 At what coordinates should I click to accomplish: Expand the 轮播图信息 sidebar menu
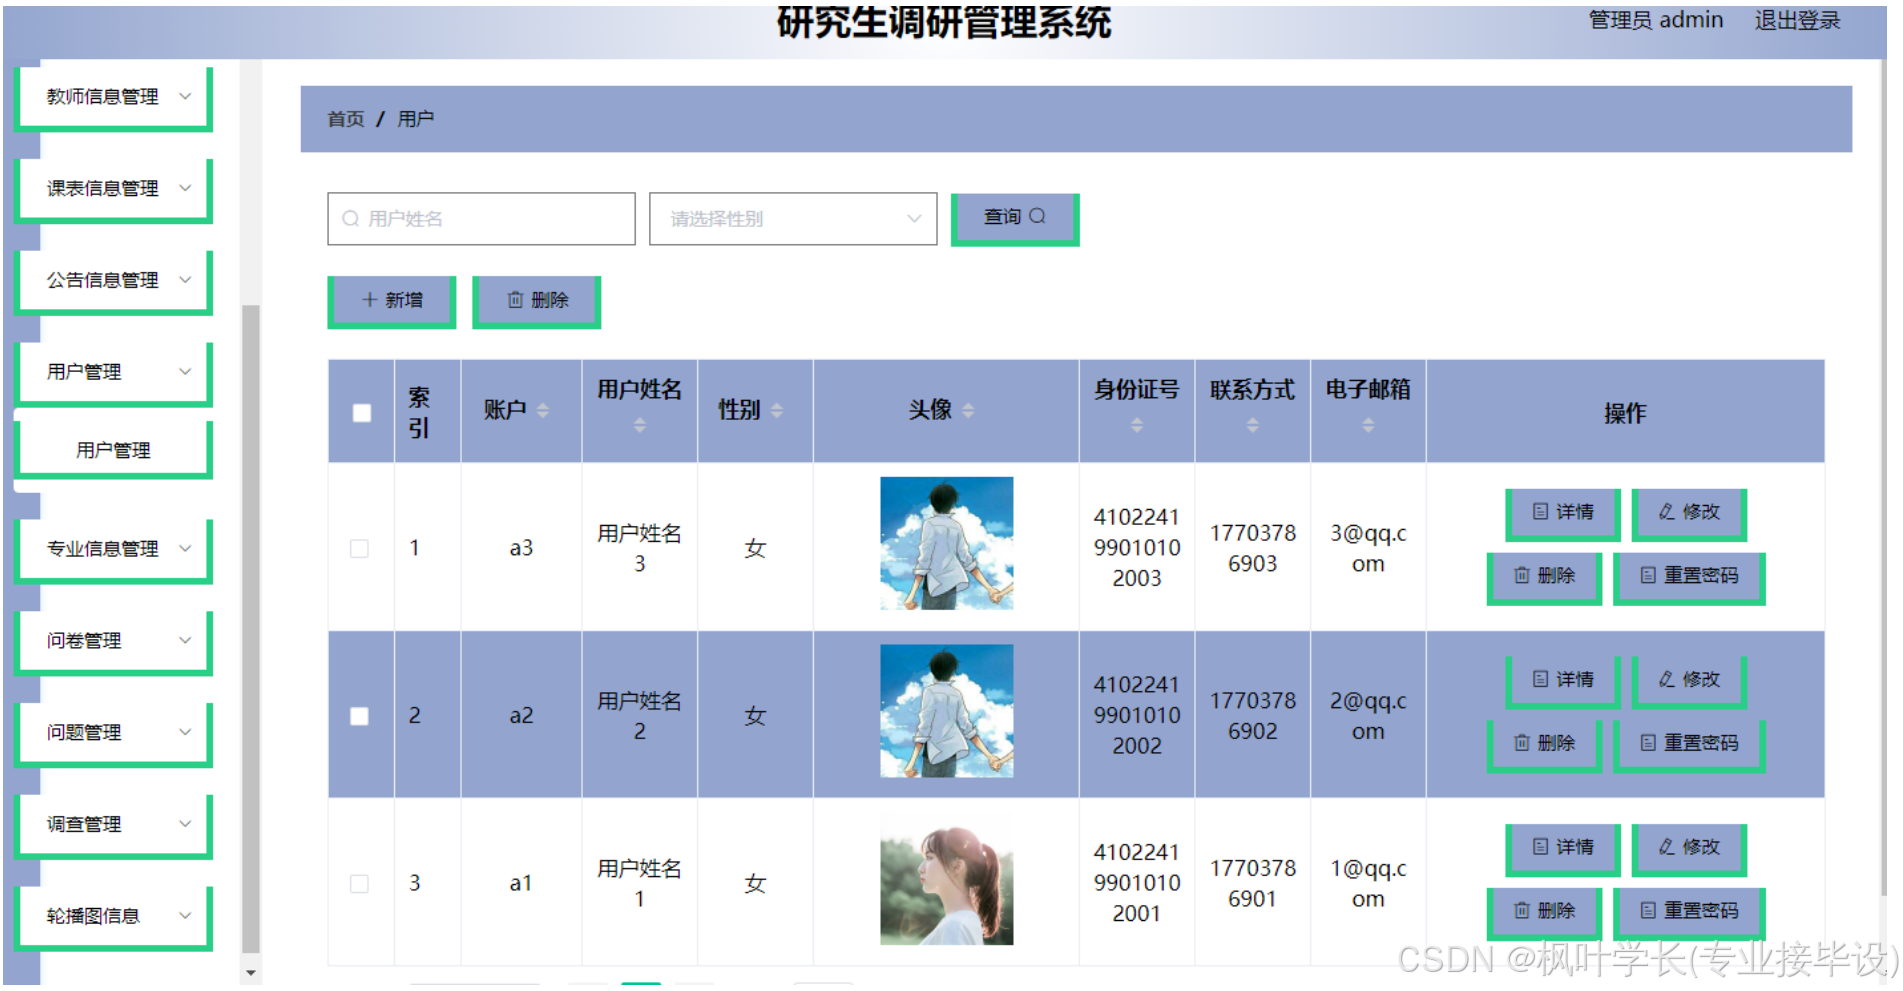[115, 916]
